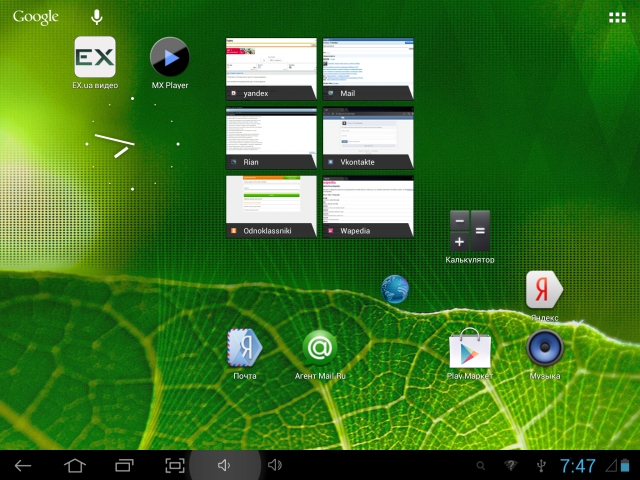Open the EX.ua video app

95,57
